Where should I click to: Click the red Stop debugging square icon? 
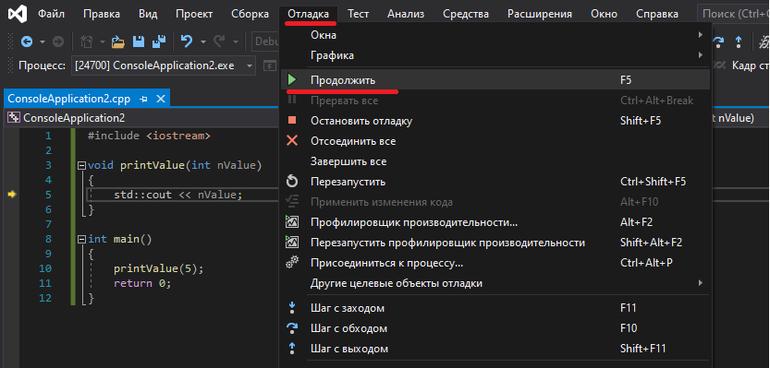[292, 120]
